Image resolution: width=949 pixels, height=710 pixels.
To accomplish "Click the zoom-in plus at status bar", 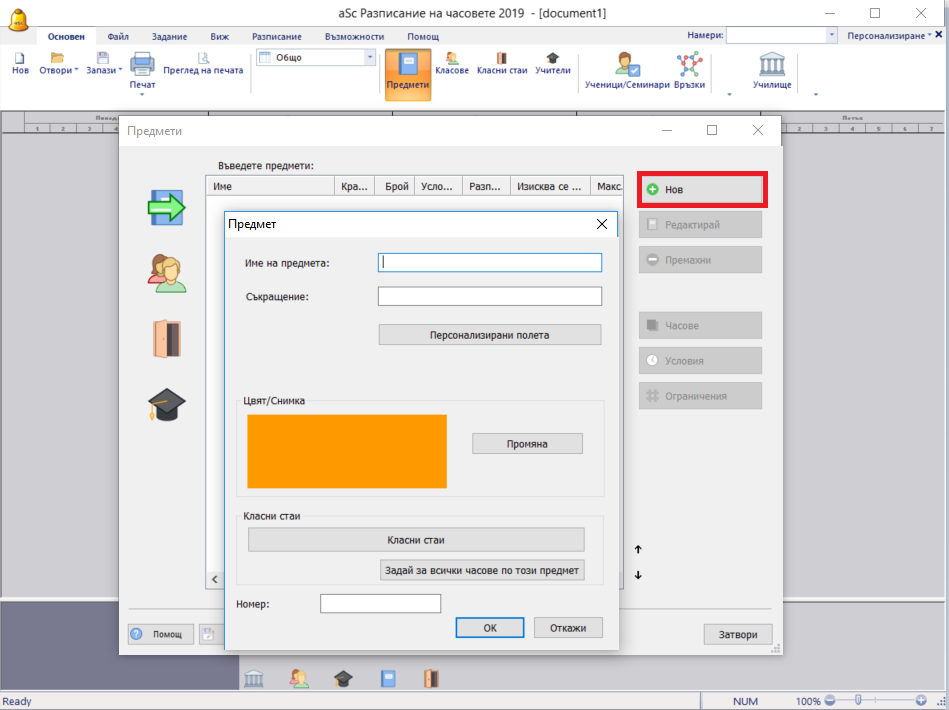I will pyautogui.click(x=920, y=701).
